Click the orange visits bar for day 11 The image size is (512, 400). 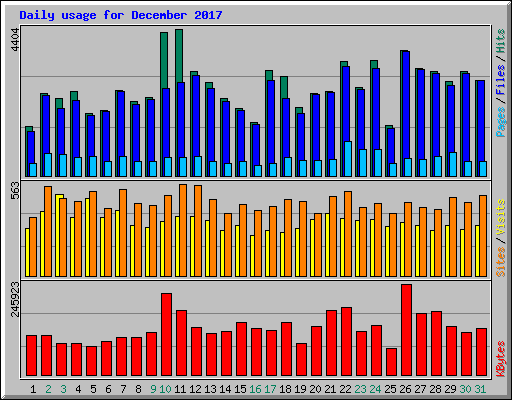pyautogui.click(x=183, y=230)
